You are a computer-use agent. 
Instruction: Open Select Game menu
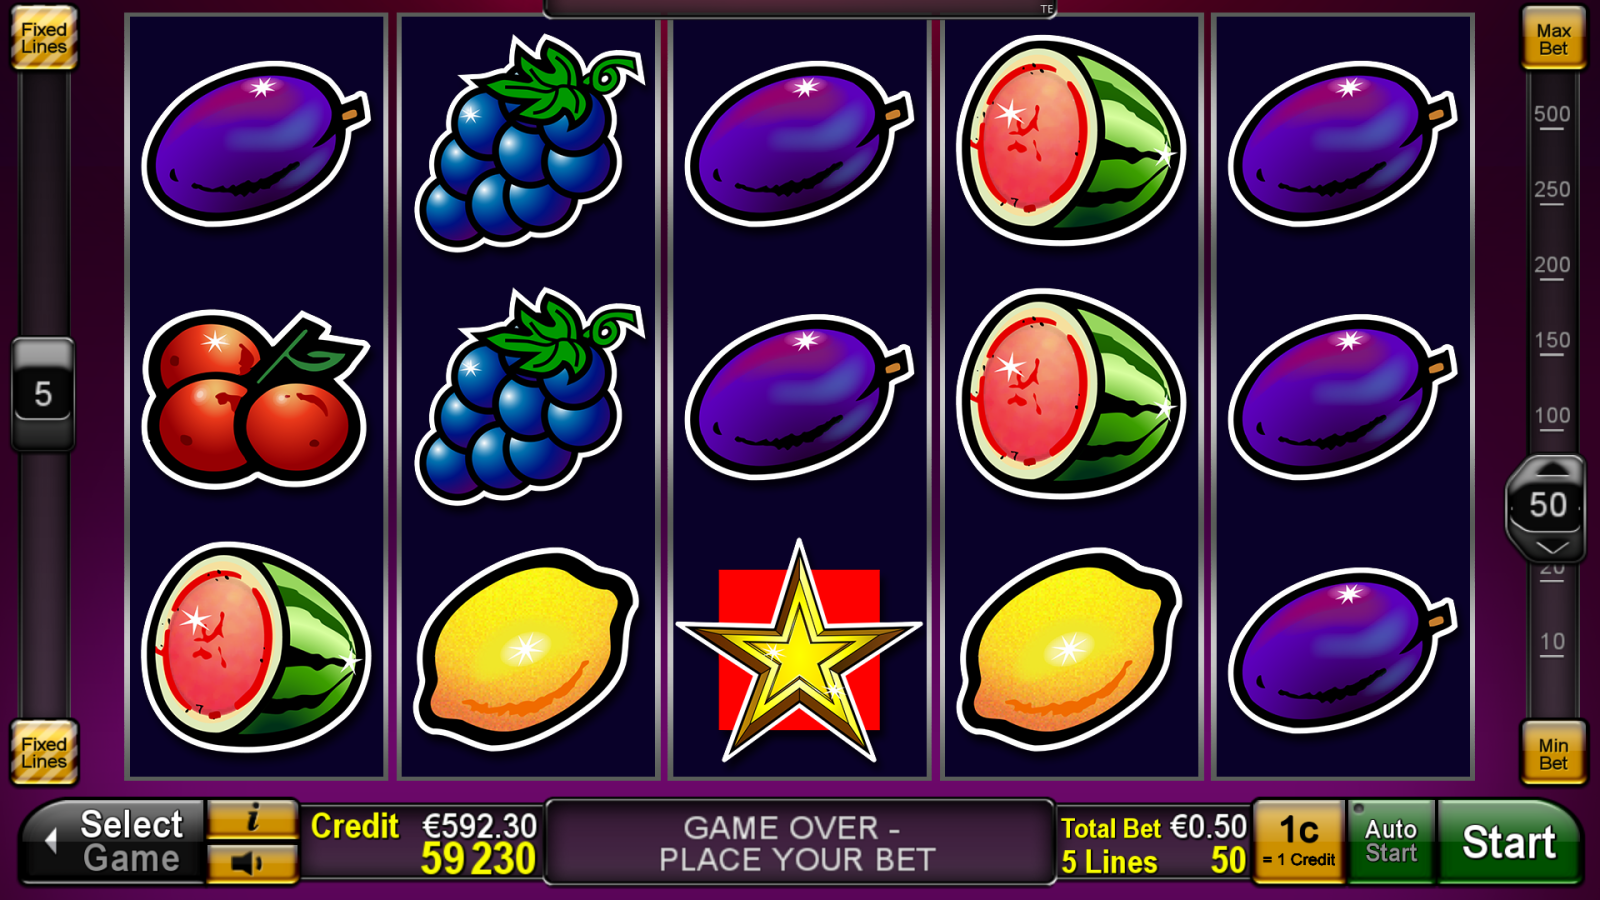(114, 841)
